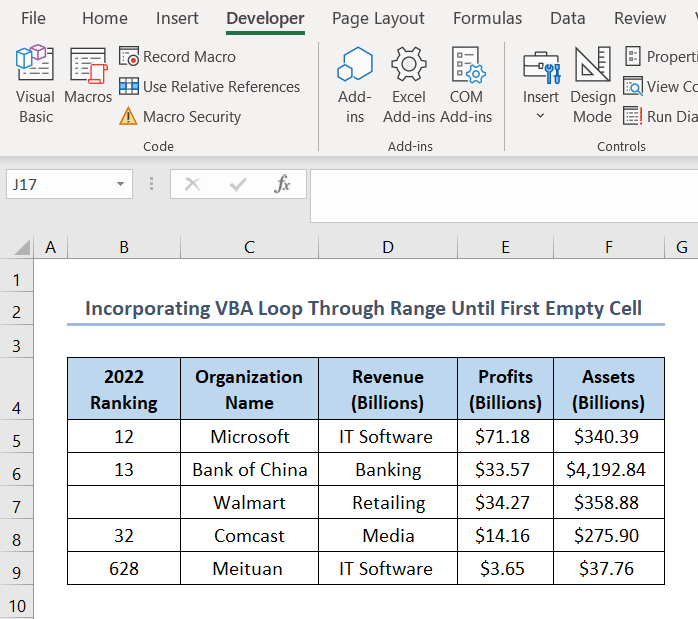Select the 'Profits (Billions)' header cell
This screenshot has height=619, width=698.
(505, 389)
